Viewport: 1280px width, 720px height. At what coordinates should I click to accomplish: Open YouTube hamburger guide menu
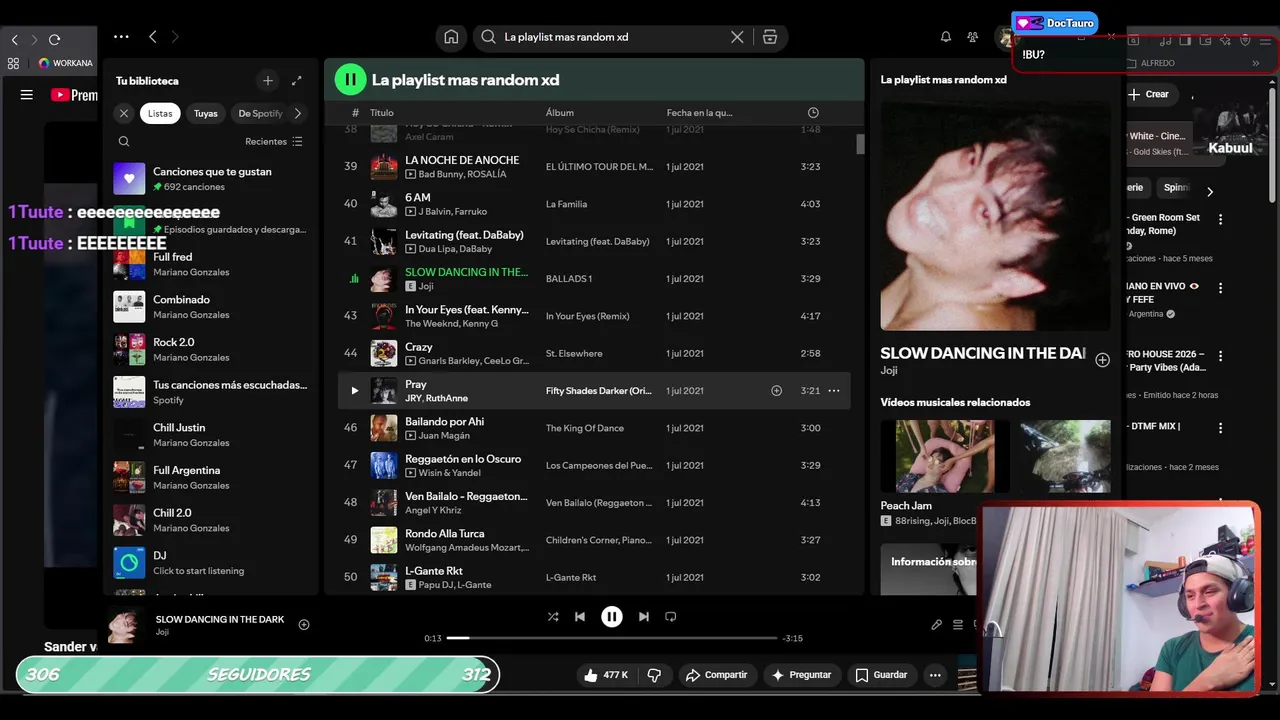point(27,95)
